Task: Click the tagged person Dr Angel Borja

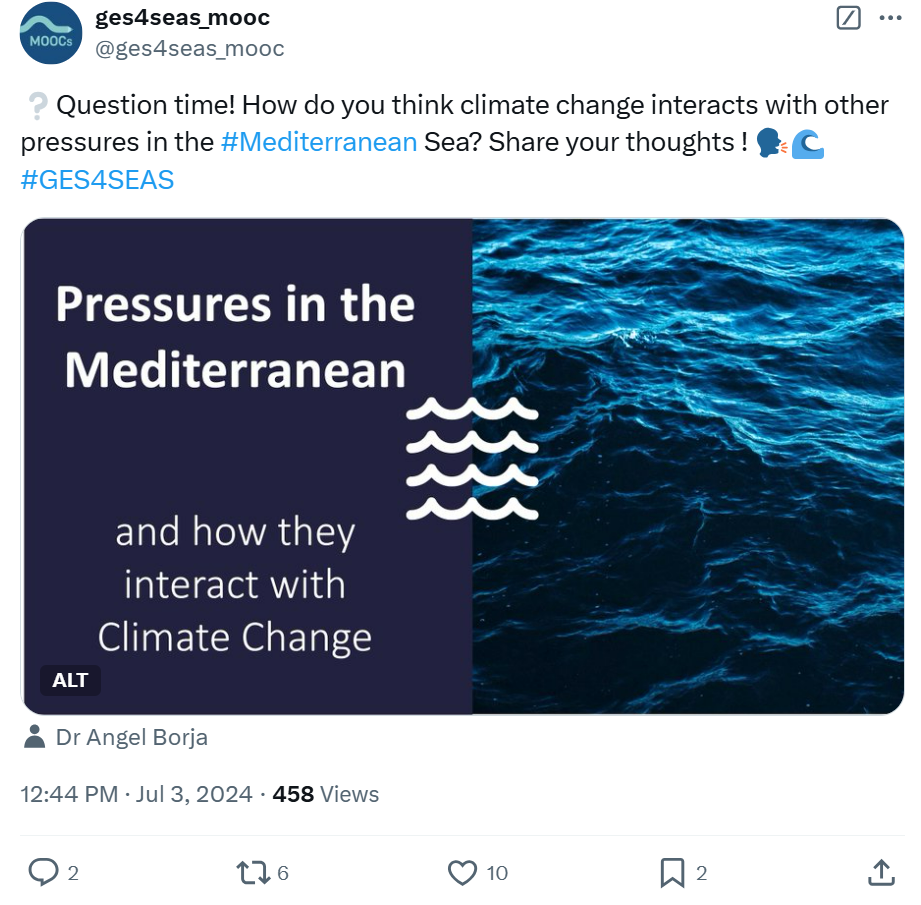Action: click(131, 738)
